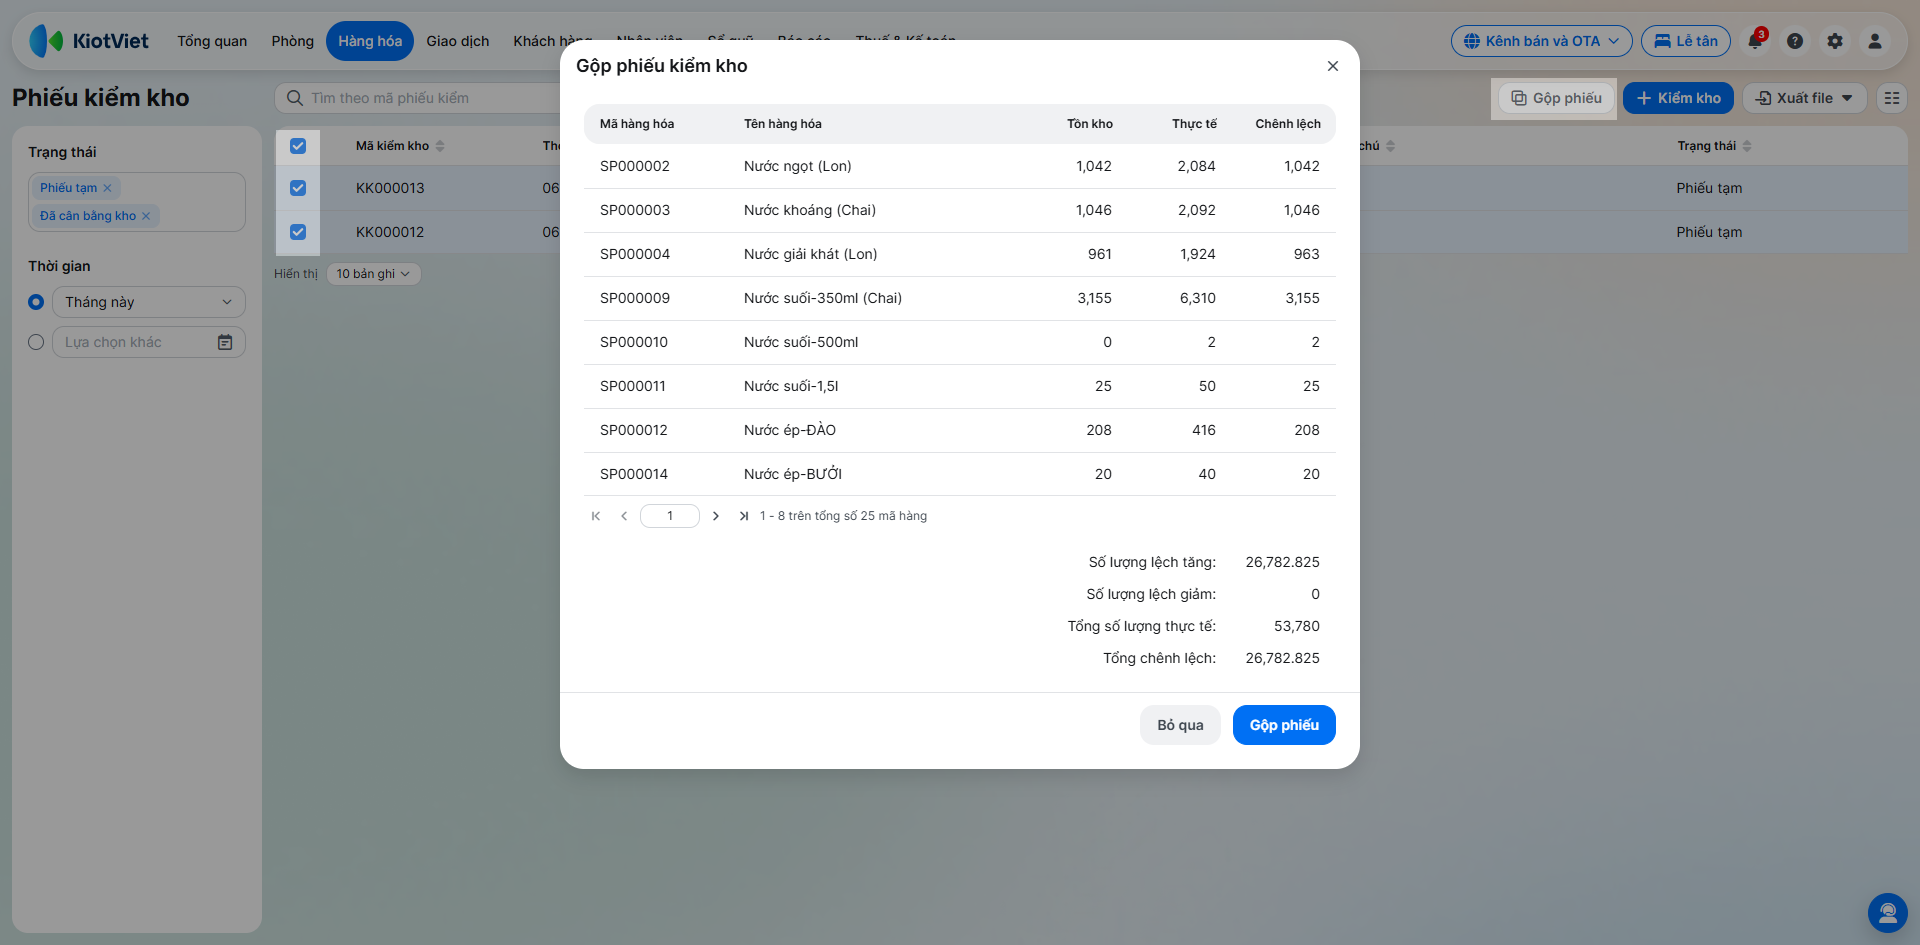Open the Giao dịch menu

point(458,41)
